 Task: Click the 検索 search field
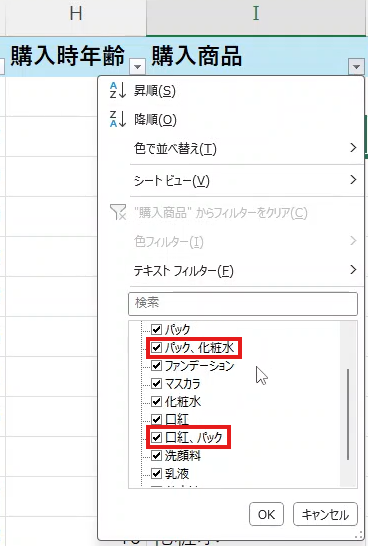point(243,304)
